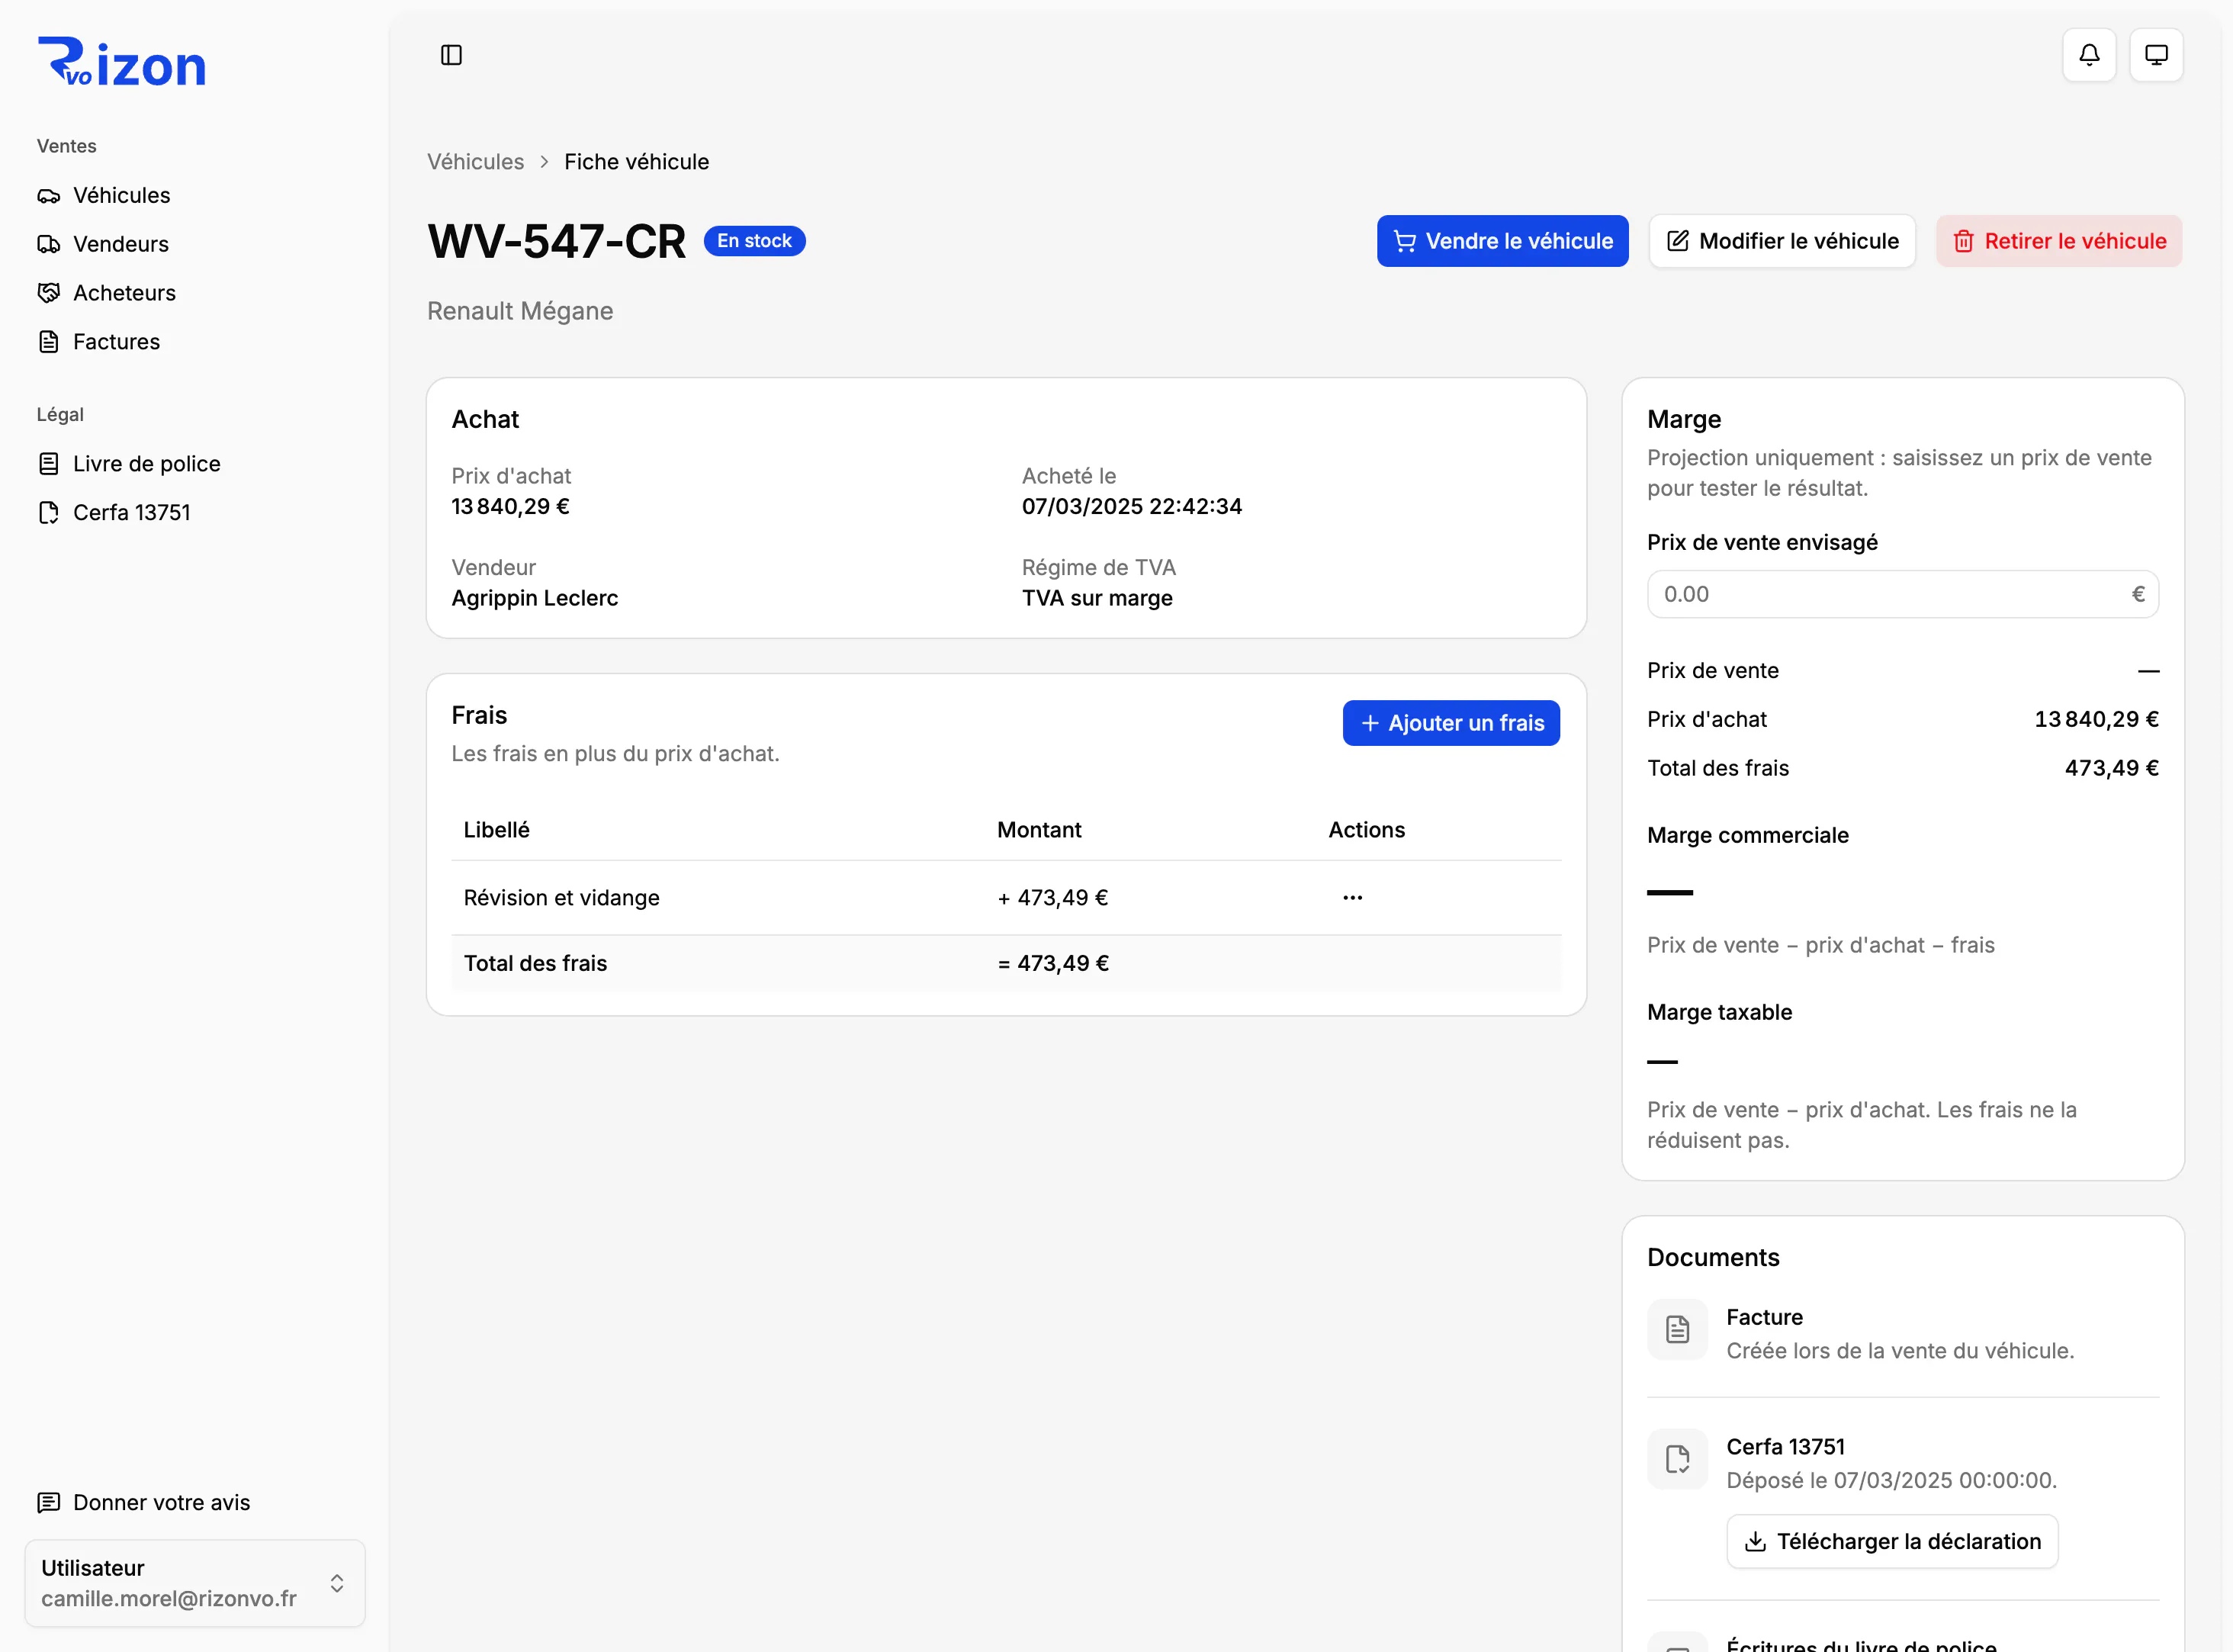This screenshot has height=1652, width=2233.
Task: Click the download icon on Télécharger
Action: [1755, 1542]
